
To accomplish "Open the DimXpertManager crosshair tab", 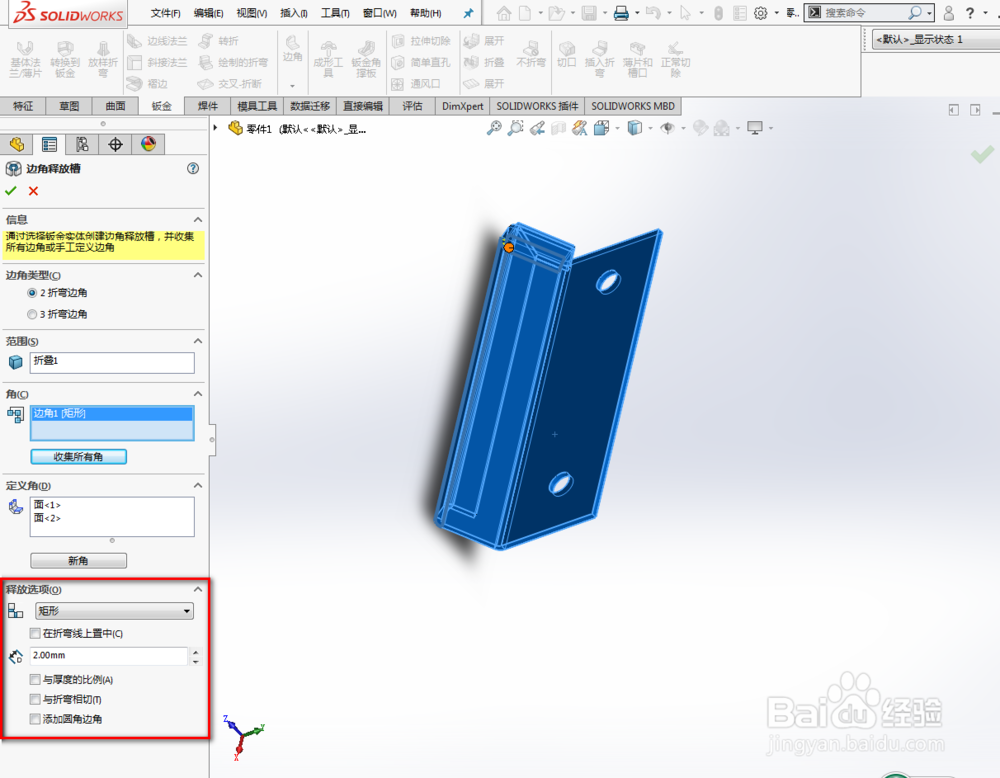I will [115, 144].
